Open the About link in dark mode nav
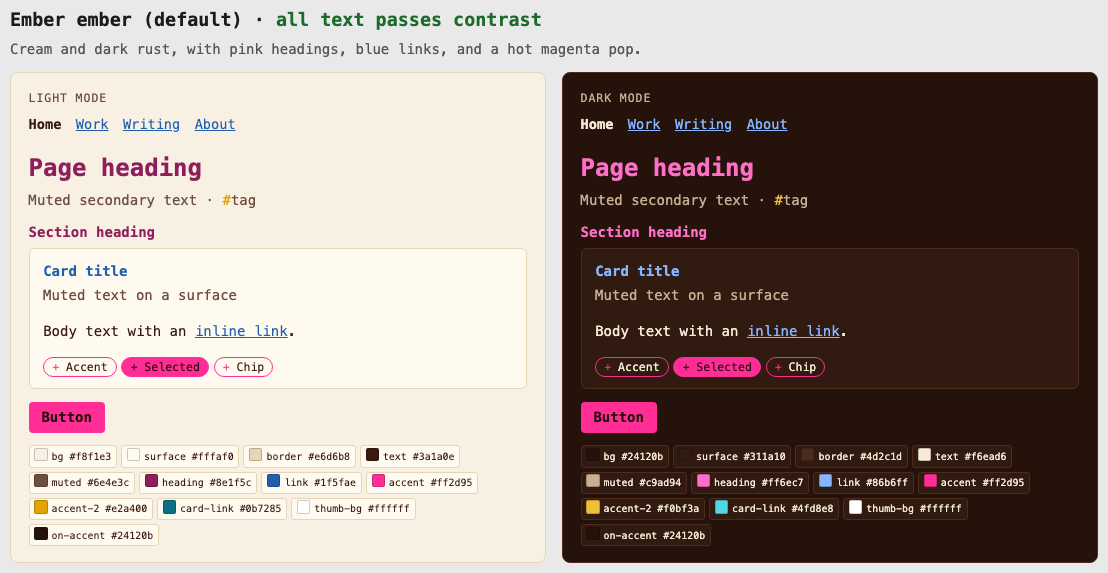Screen dimensions: 1108x573 [x=767, y=124]
